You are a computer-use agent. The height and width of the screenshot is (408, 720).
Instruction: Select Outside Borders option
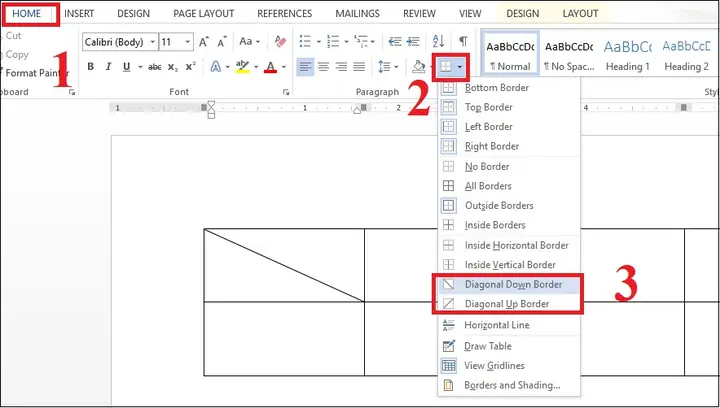coord(509,206)
